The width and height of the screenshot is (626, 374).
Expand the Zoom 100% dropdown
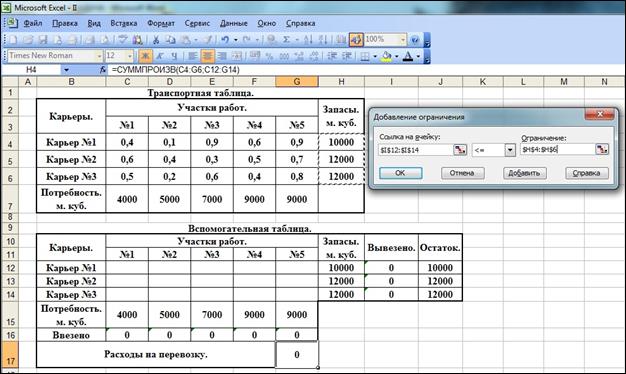click(402, 40)
